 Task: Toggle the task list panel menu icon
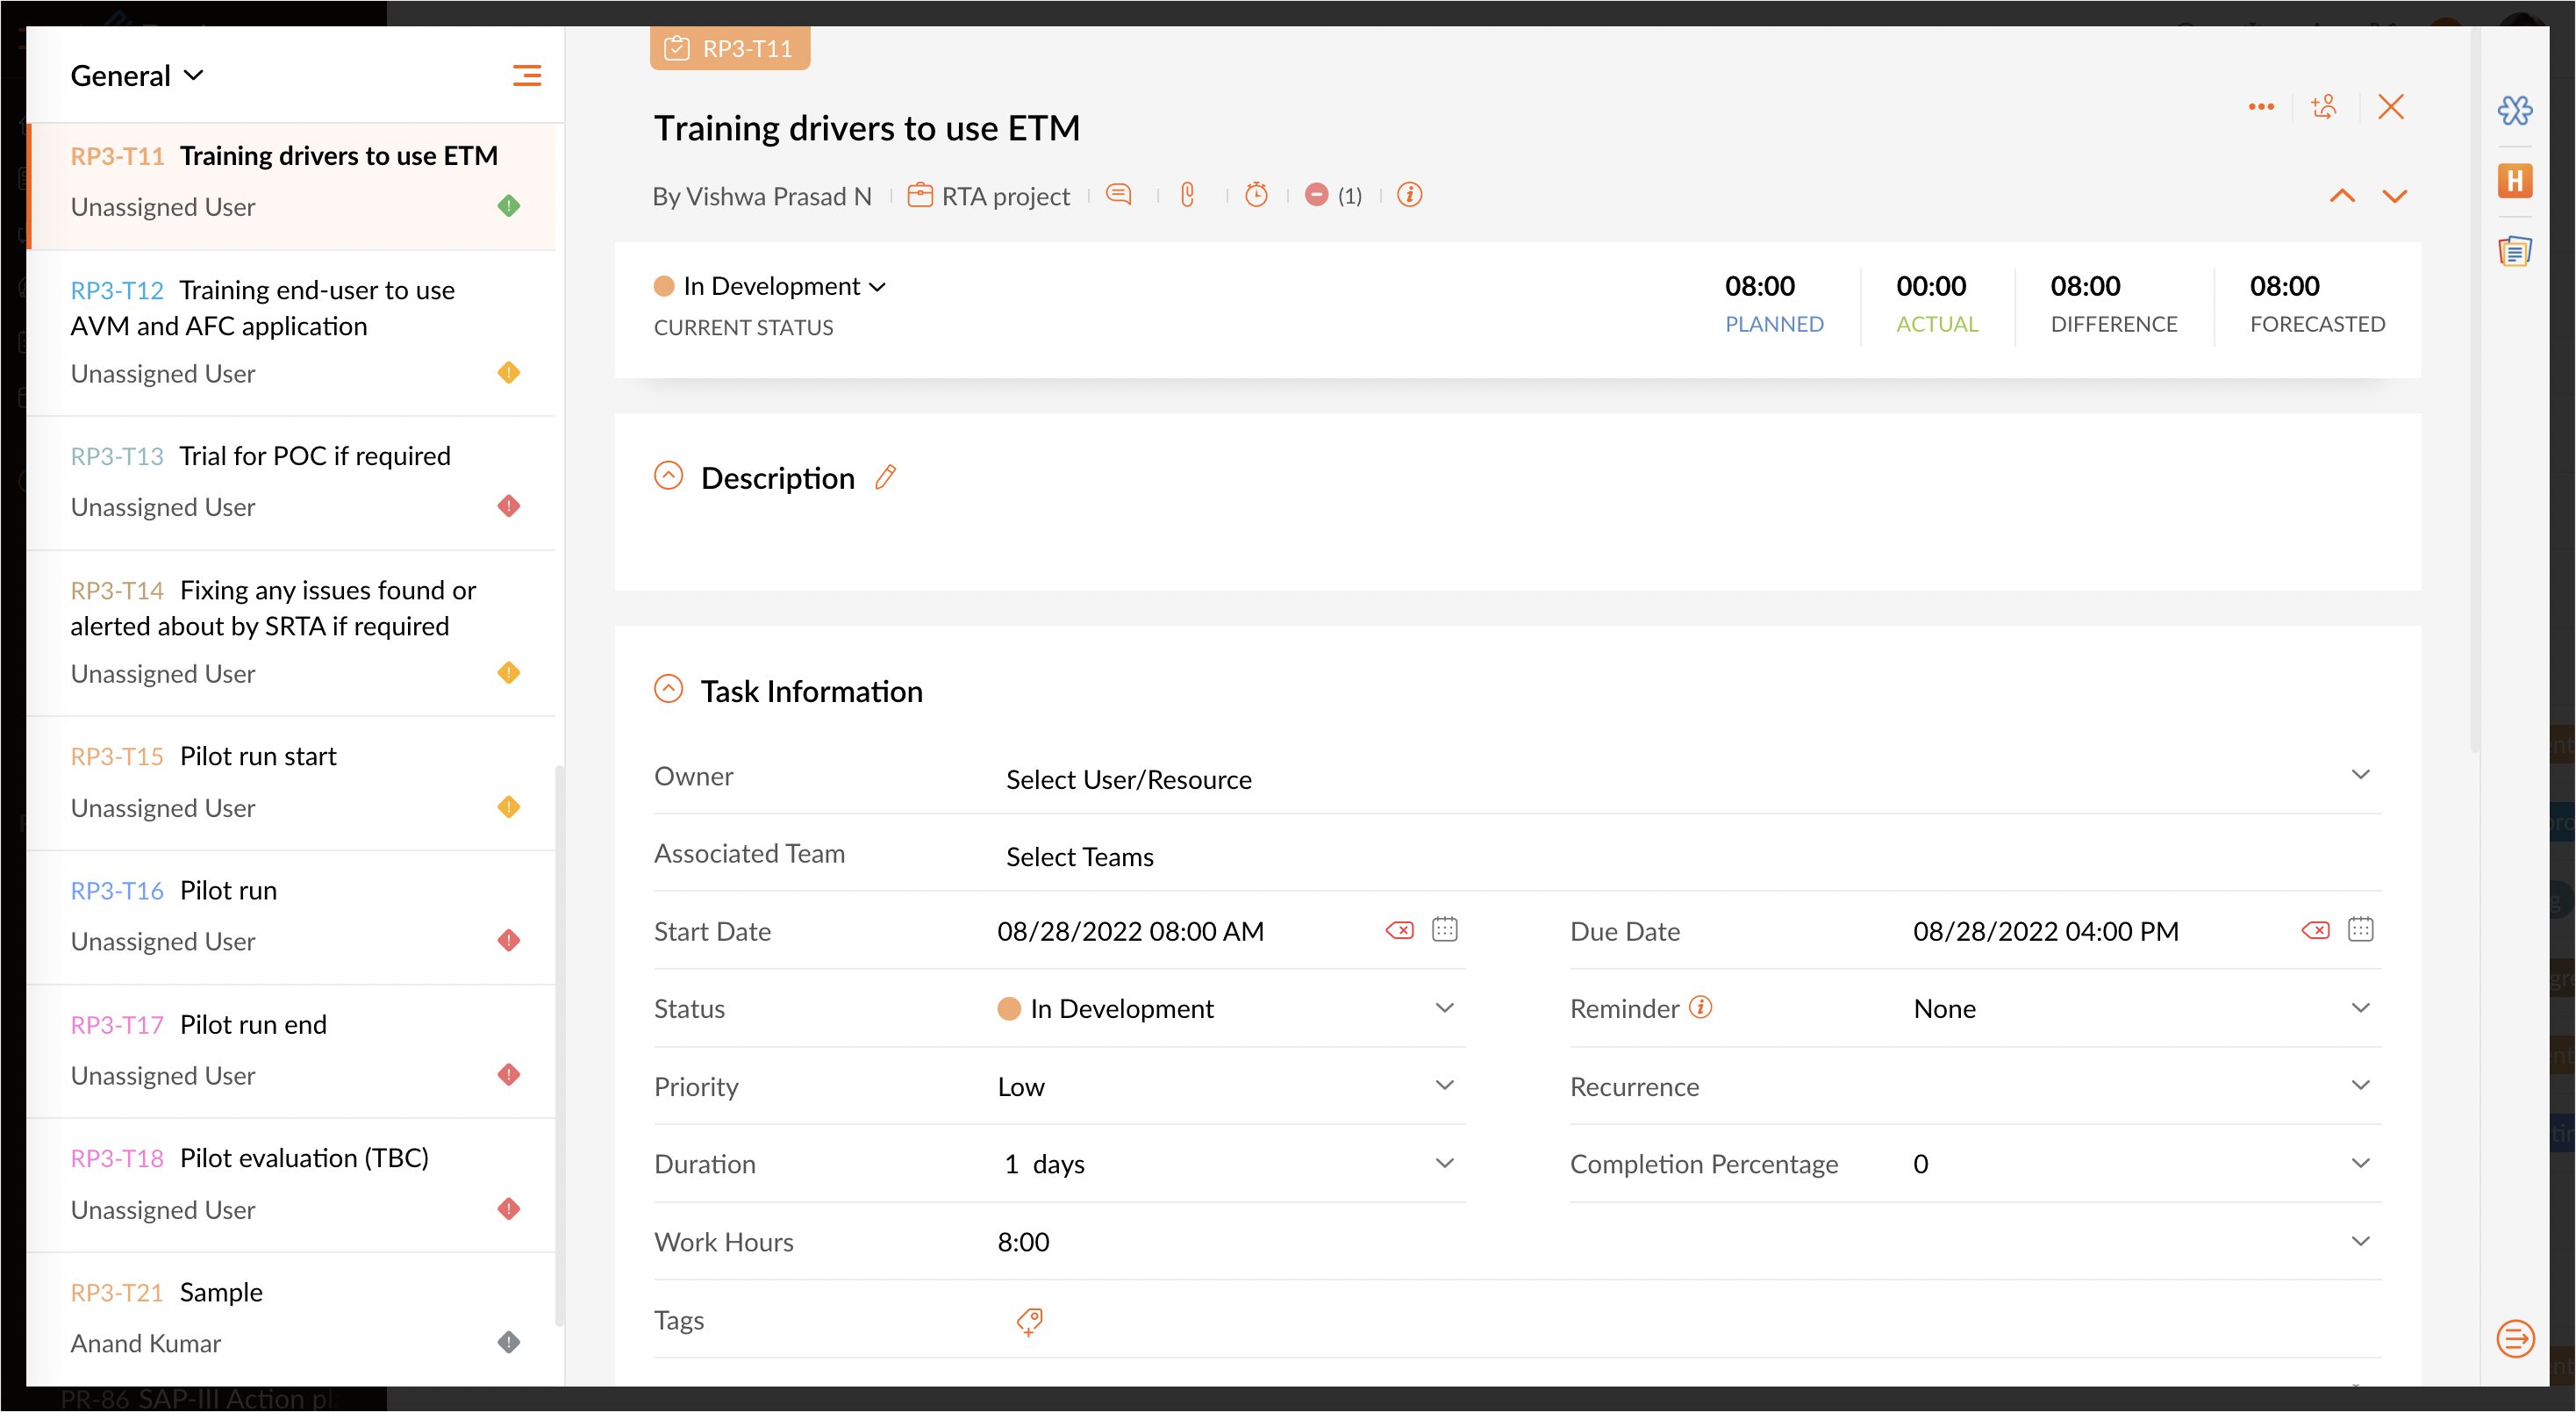coord(527,76)
